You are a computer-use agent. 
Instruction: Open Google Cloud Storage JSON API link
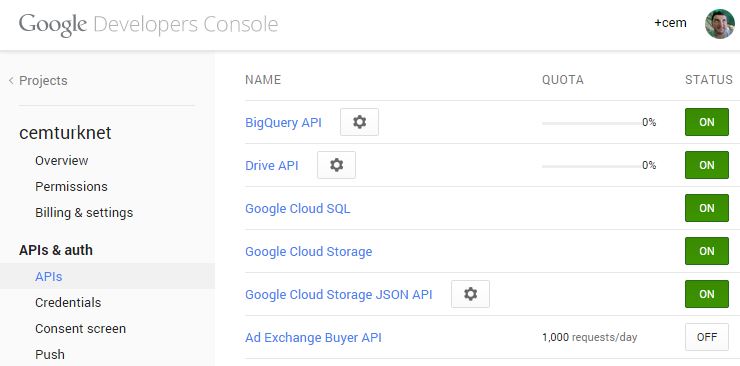[339, 295]
